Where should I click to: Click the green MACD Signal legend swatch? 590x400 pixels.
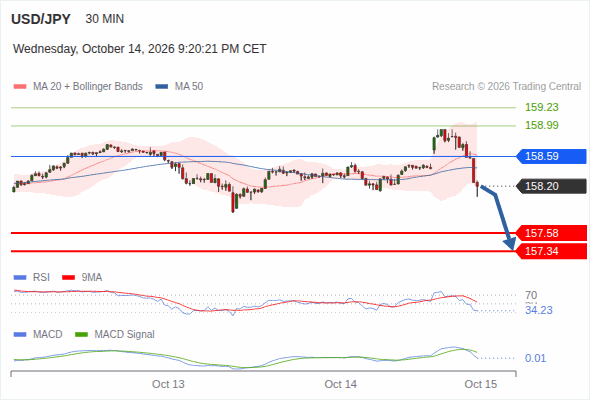[x=81, y=335]
